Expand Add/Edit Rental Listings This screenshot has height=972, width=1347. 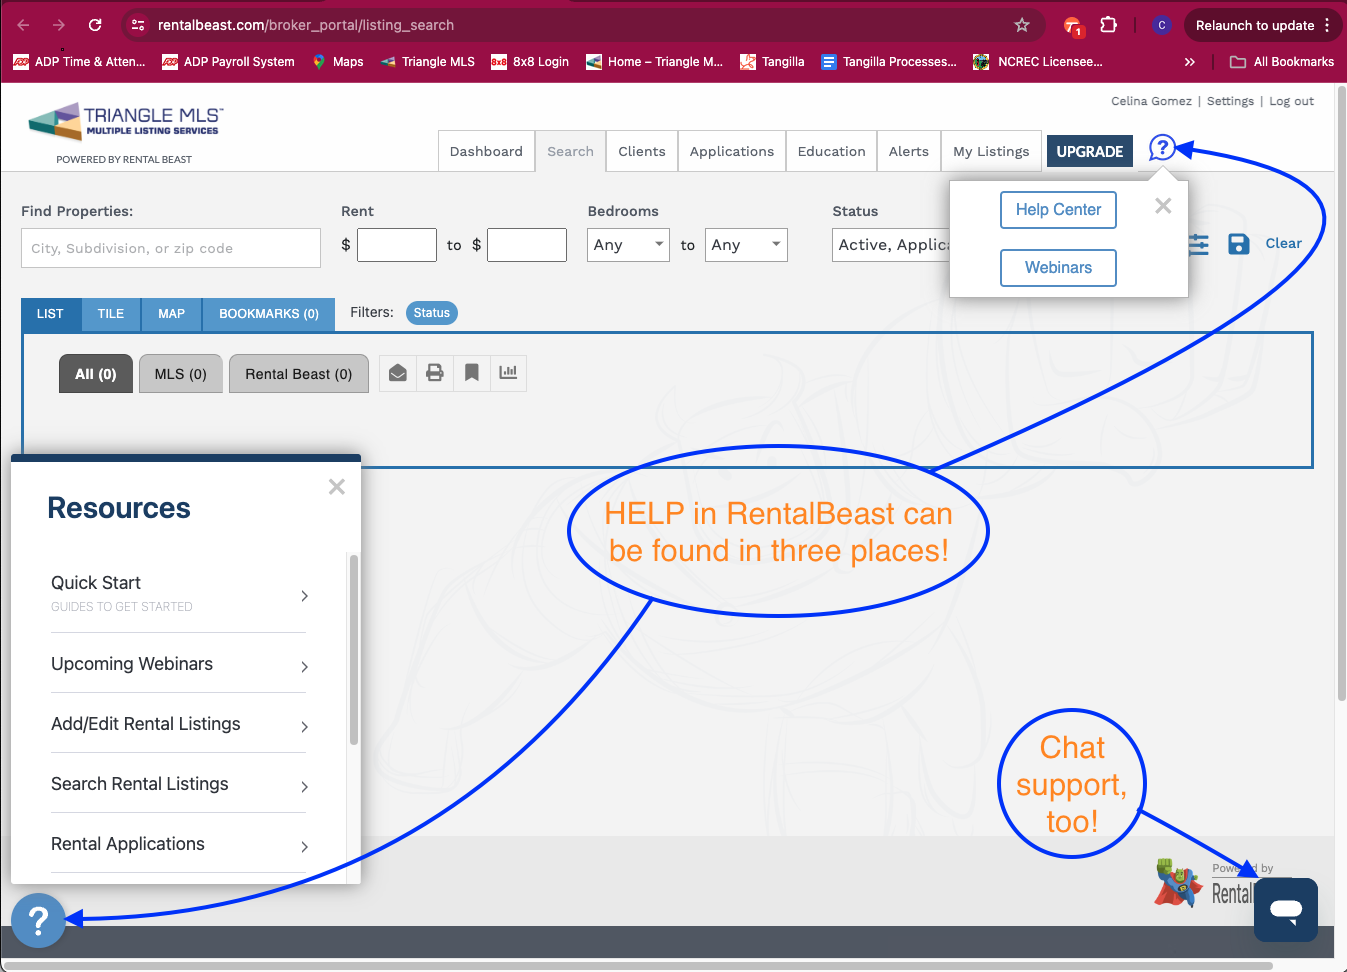[x=179, y=724]
